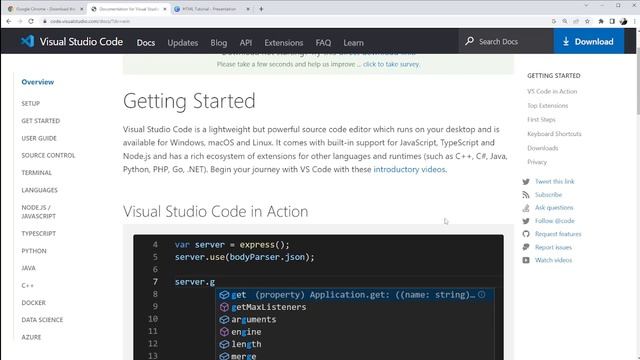Image resolution: width=640 pixels, height=360 pixels.
Task: Open the Chrome three-dot menu
Action: click(635, 21)
